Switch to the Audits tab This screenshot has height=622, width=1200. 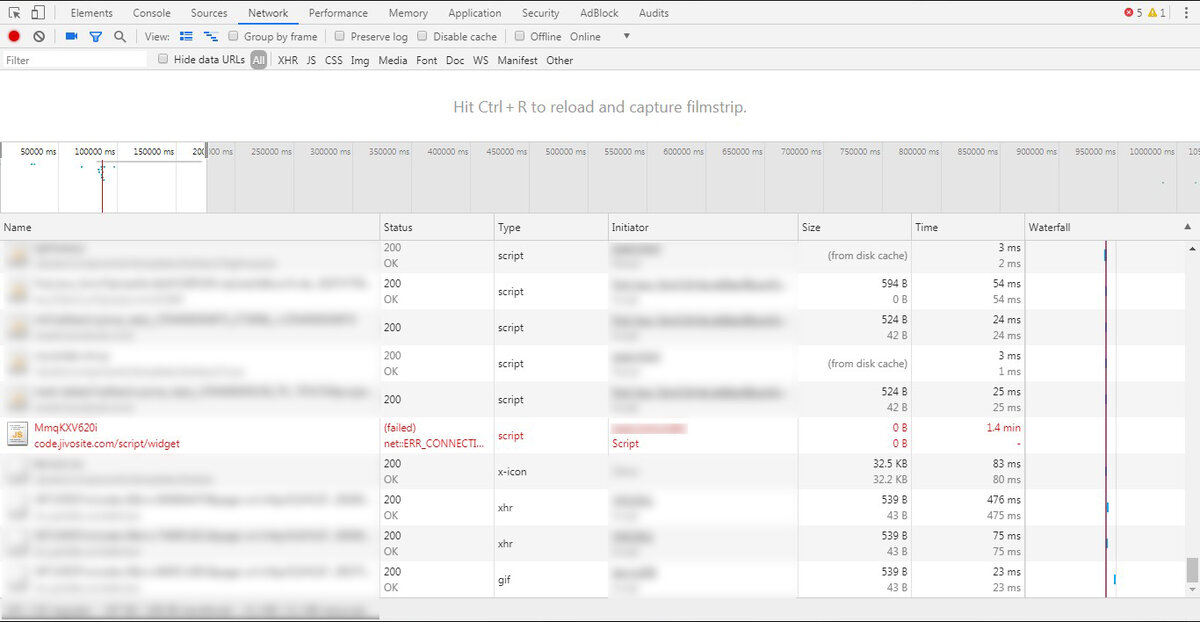[x=653, y=13]
